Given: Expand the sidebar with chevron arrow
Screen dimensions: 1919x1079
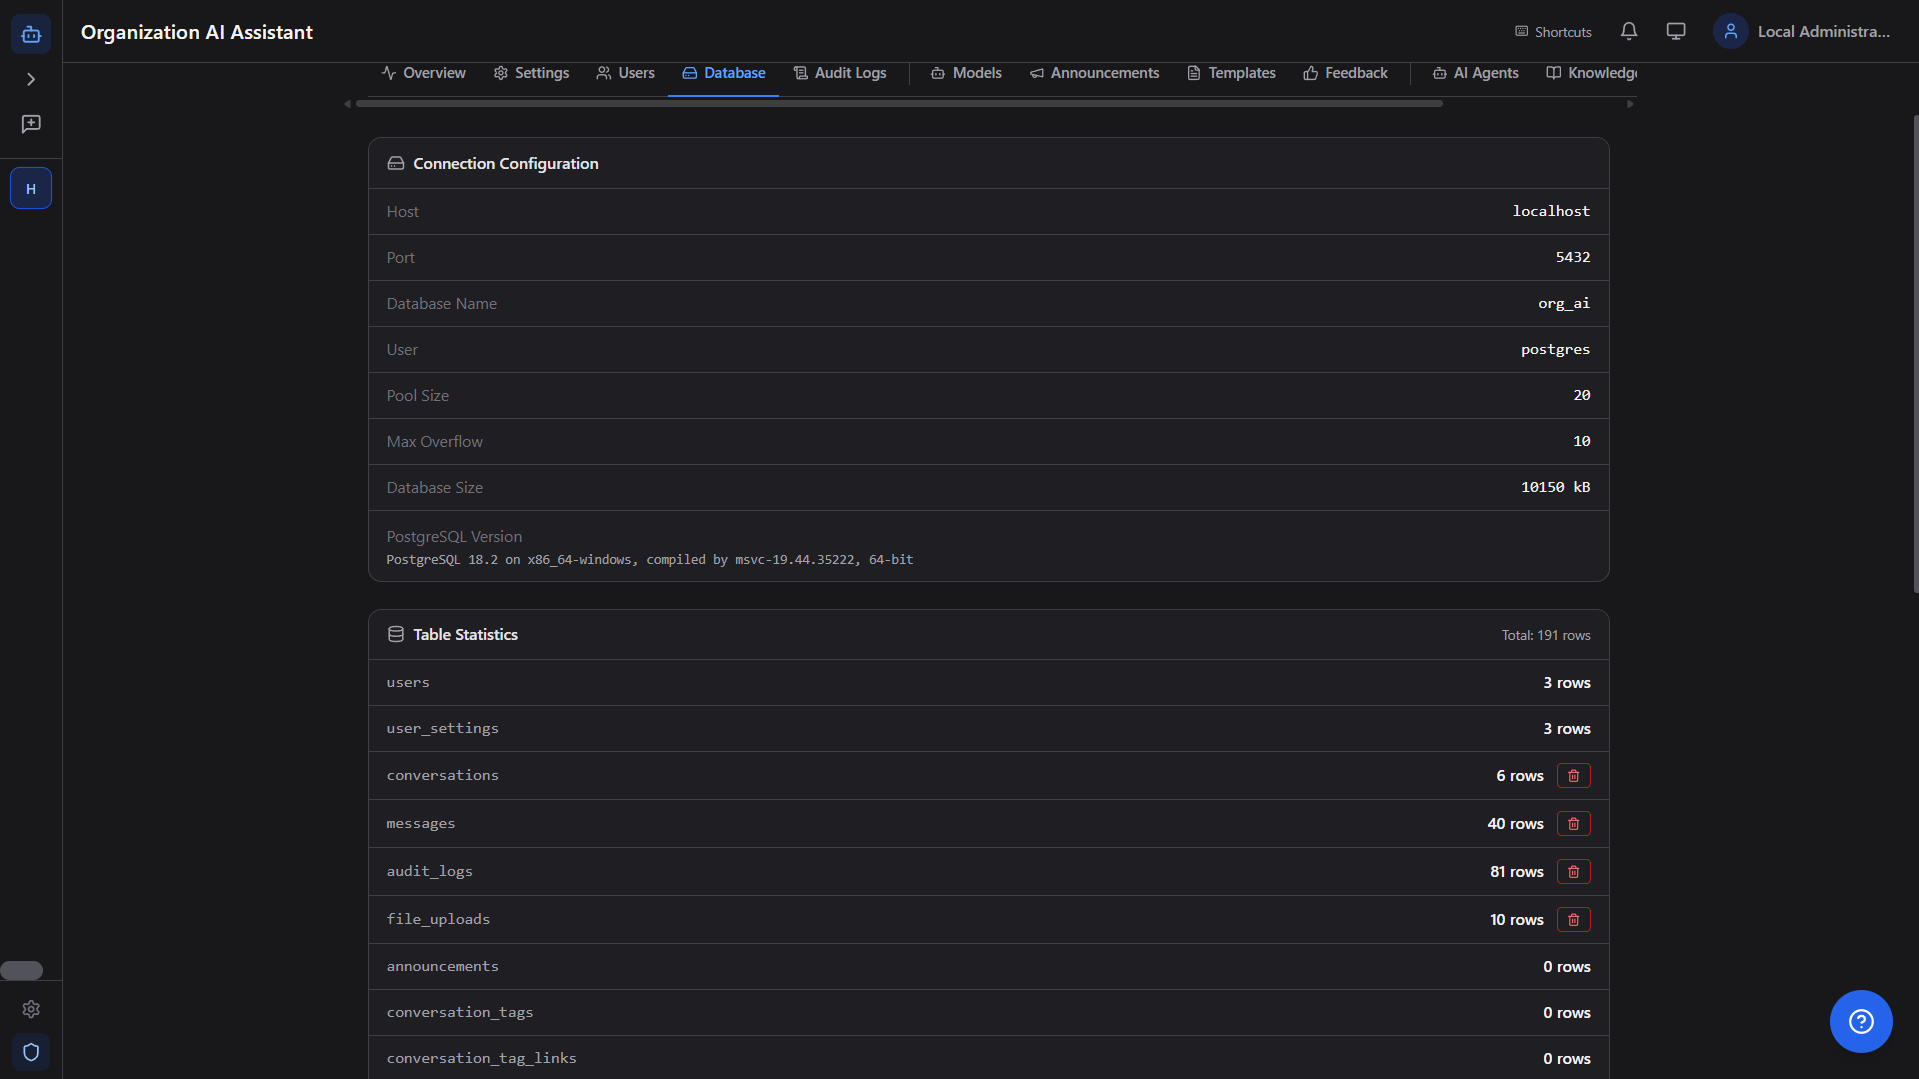Looking at the screenshot, I should pos(31,79).
